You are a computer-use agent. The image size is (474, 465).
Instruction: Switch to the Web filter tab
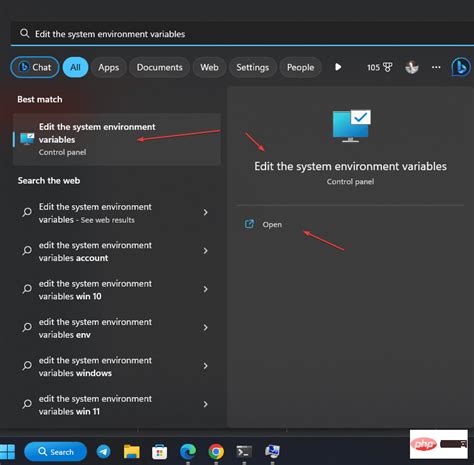point(209,67)
